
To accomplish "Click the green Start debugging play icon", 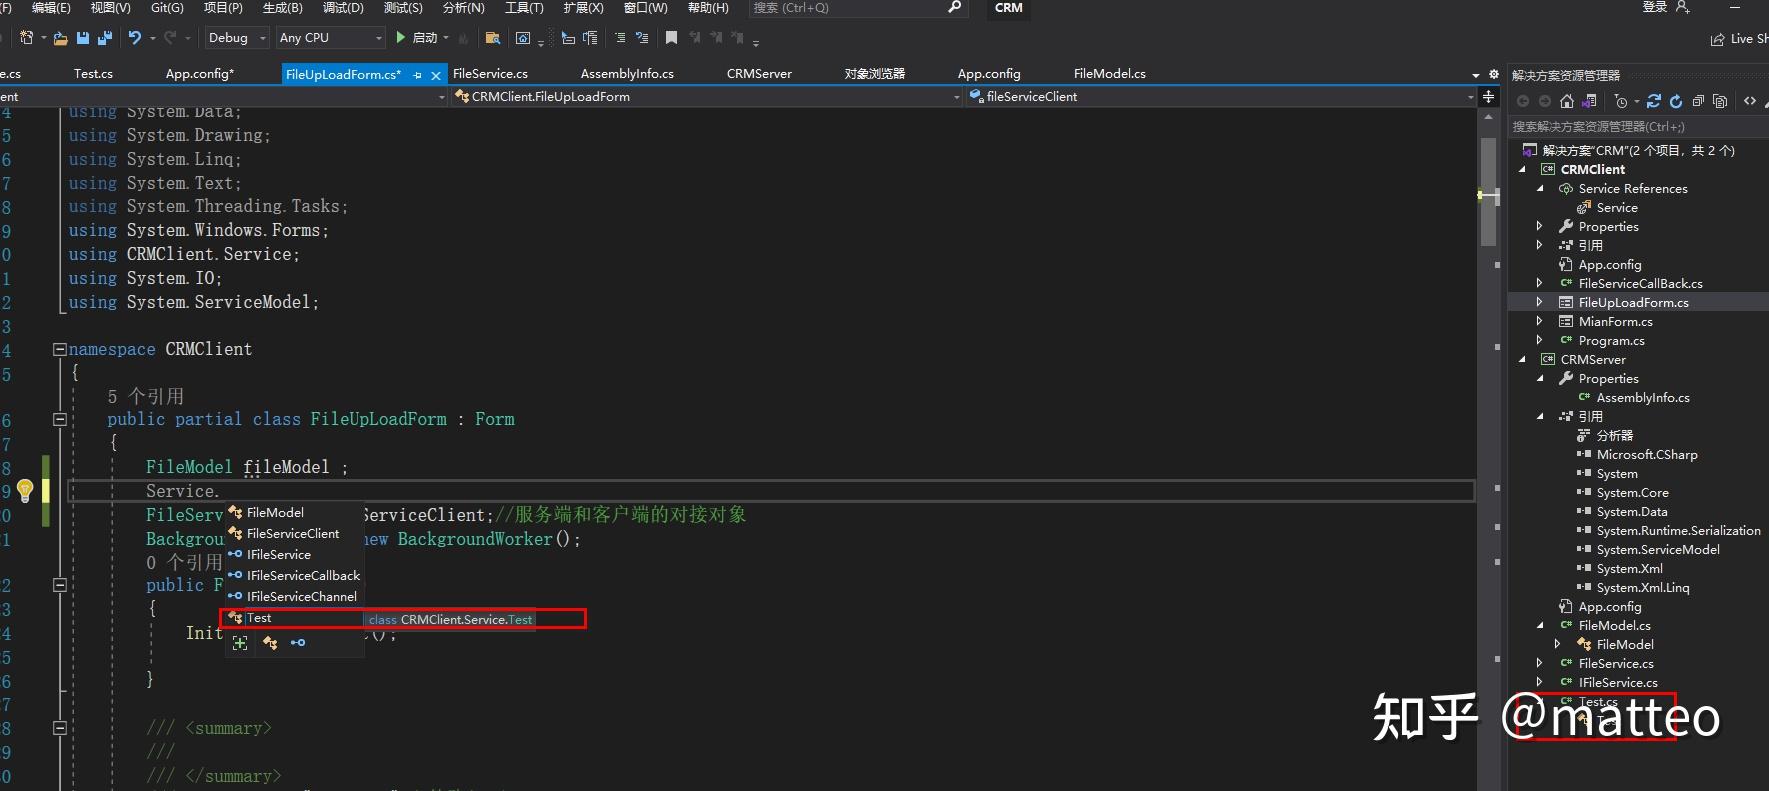I will click(400, 37).
